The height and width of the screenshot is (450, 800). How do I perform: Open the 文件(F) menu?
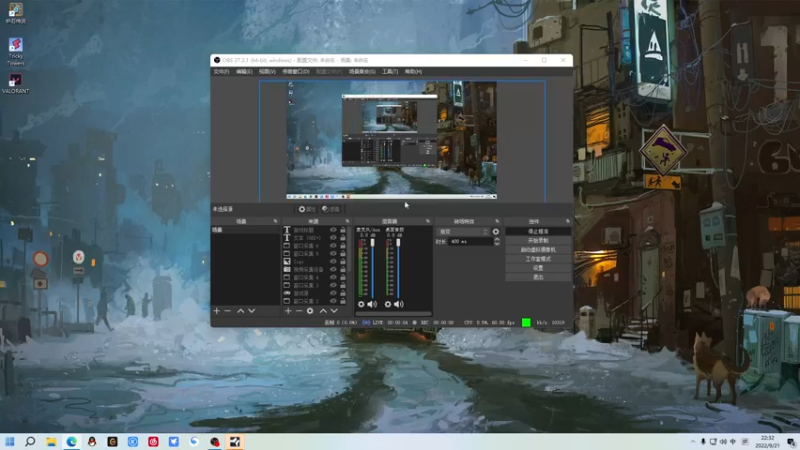221,72
